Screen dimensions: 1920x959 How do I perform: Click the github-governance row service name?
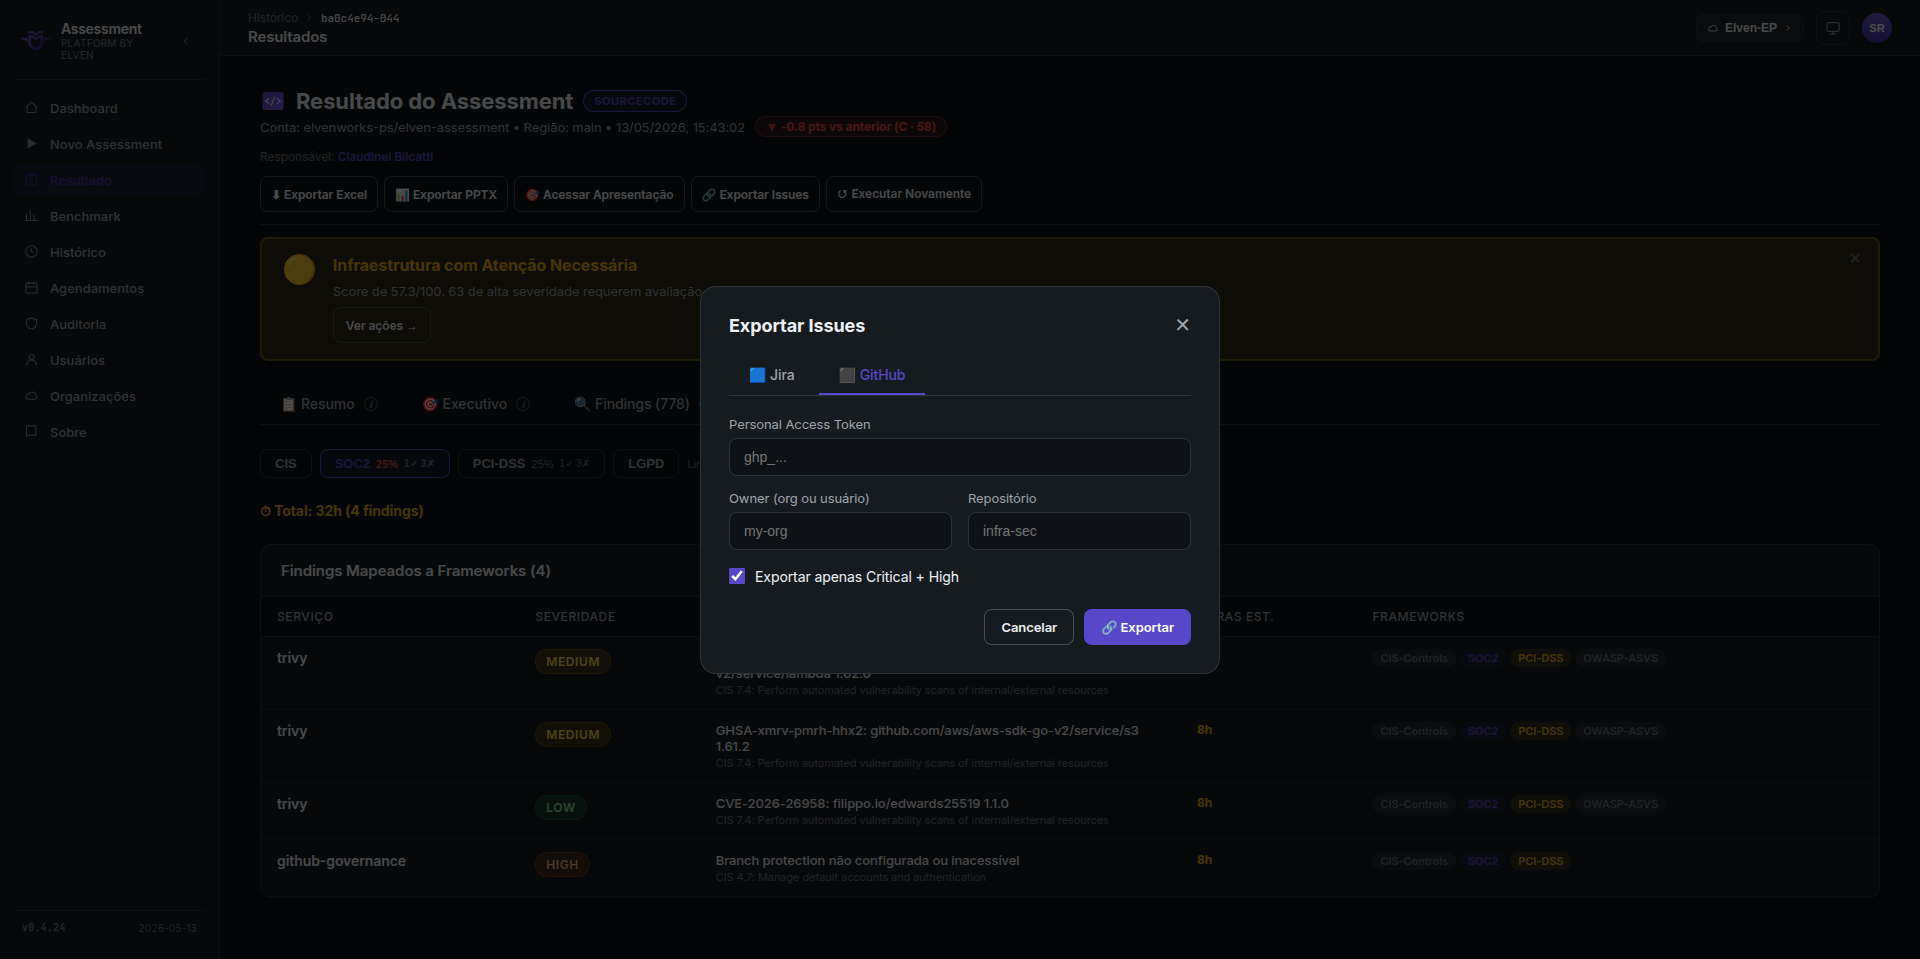coord(341,861)
